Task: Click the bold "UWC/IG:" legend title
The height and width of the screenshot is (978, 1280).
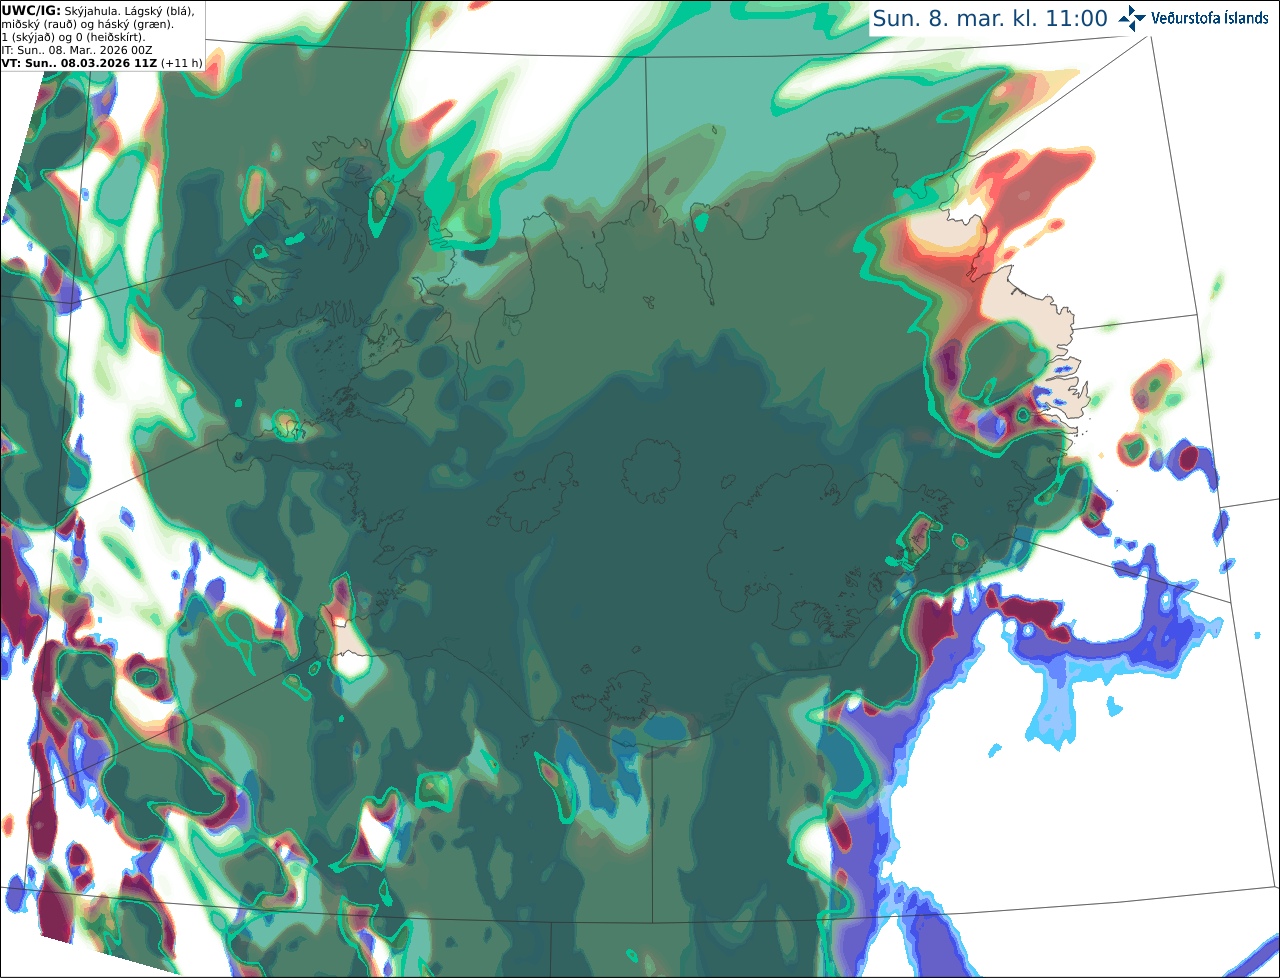Action: 31,10
